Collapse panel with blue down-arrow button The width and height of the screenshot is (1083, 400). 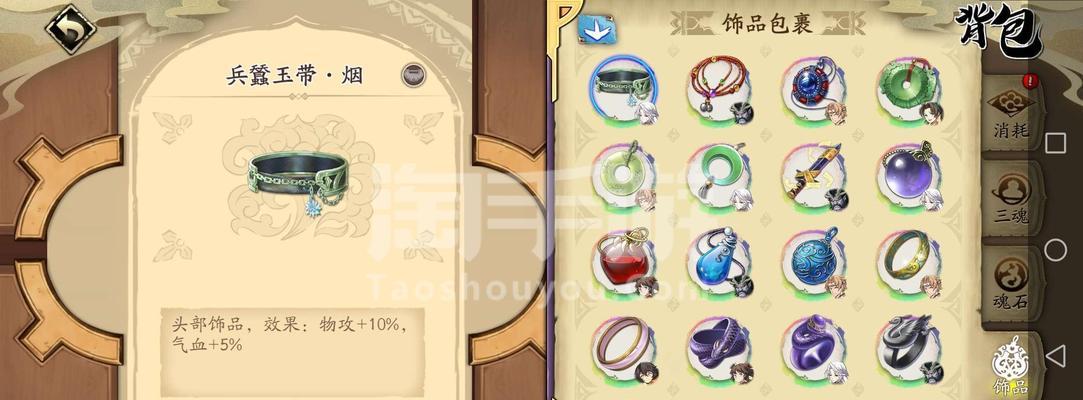597,30
